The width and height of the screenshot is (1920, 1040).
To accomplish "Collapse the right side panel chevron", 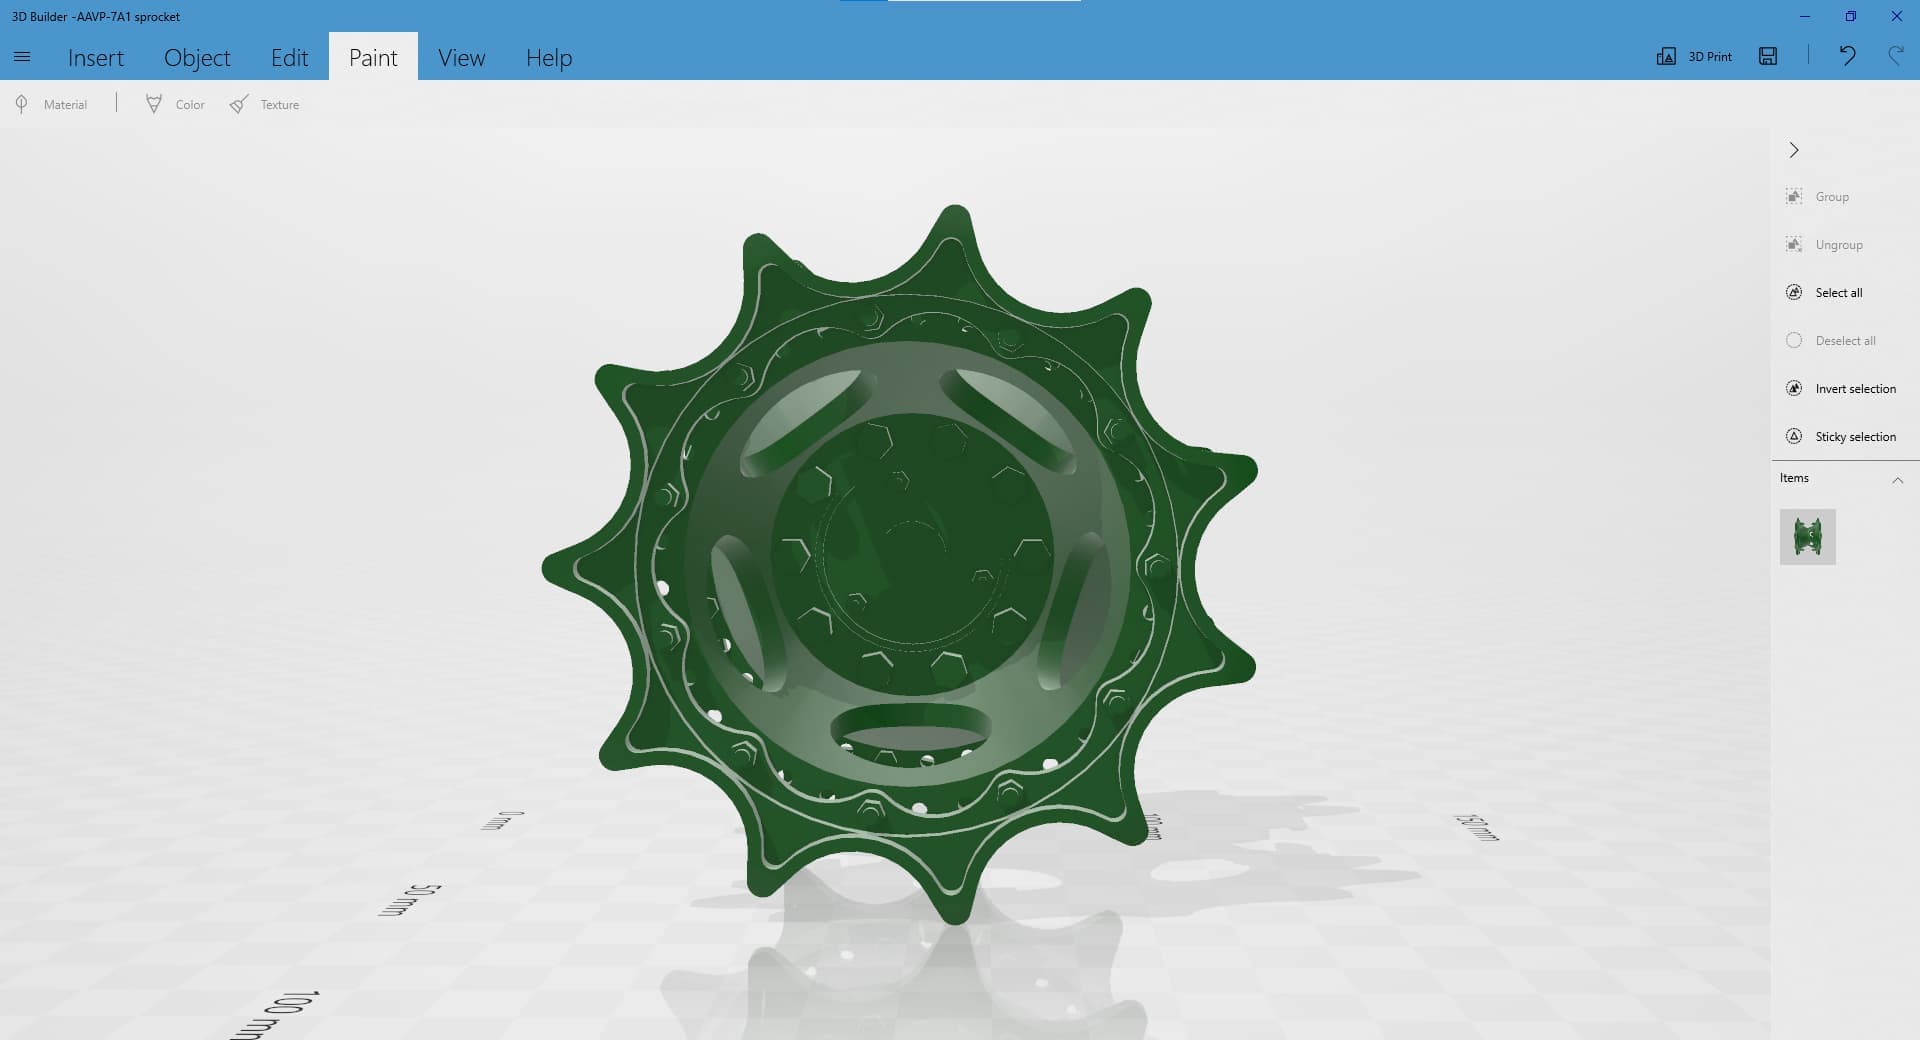I will pos(1794,150).
